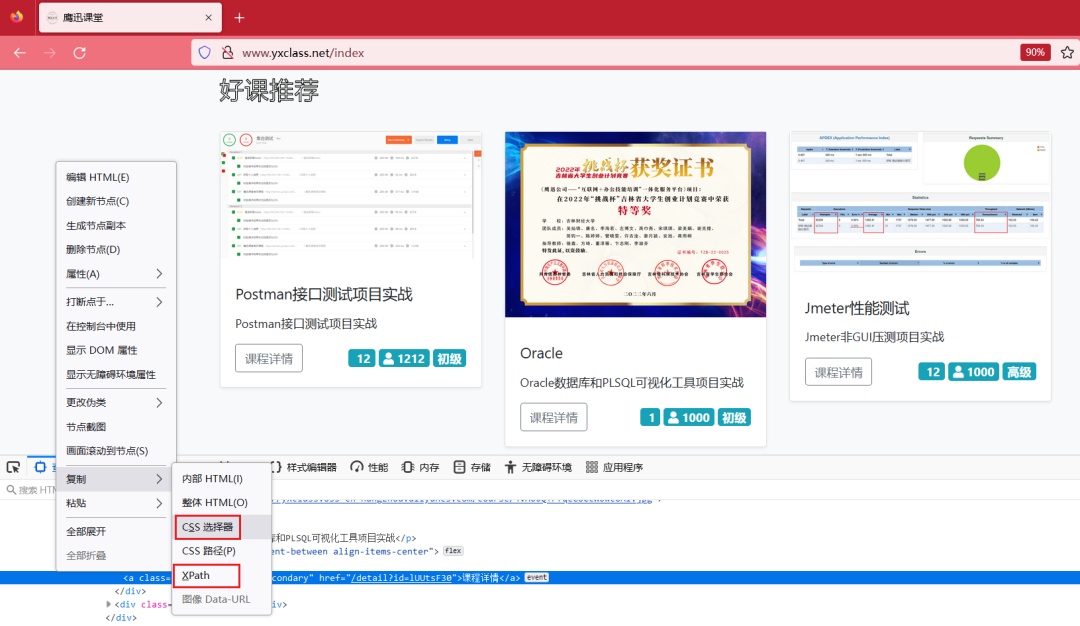1080x626 pixels.
Task: Copy CSS 路径(P) from the submenu
Action: point(221,551)
